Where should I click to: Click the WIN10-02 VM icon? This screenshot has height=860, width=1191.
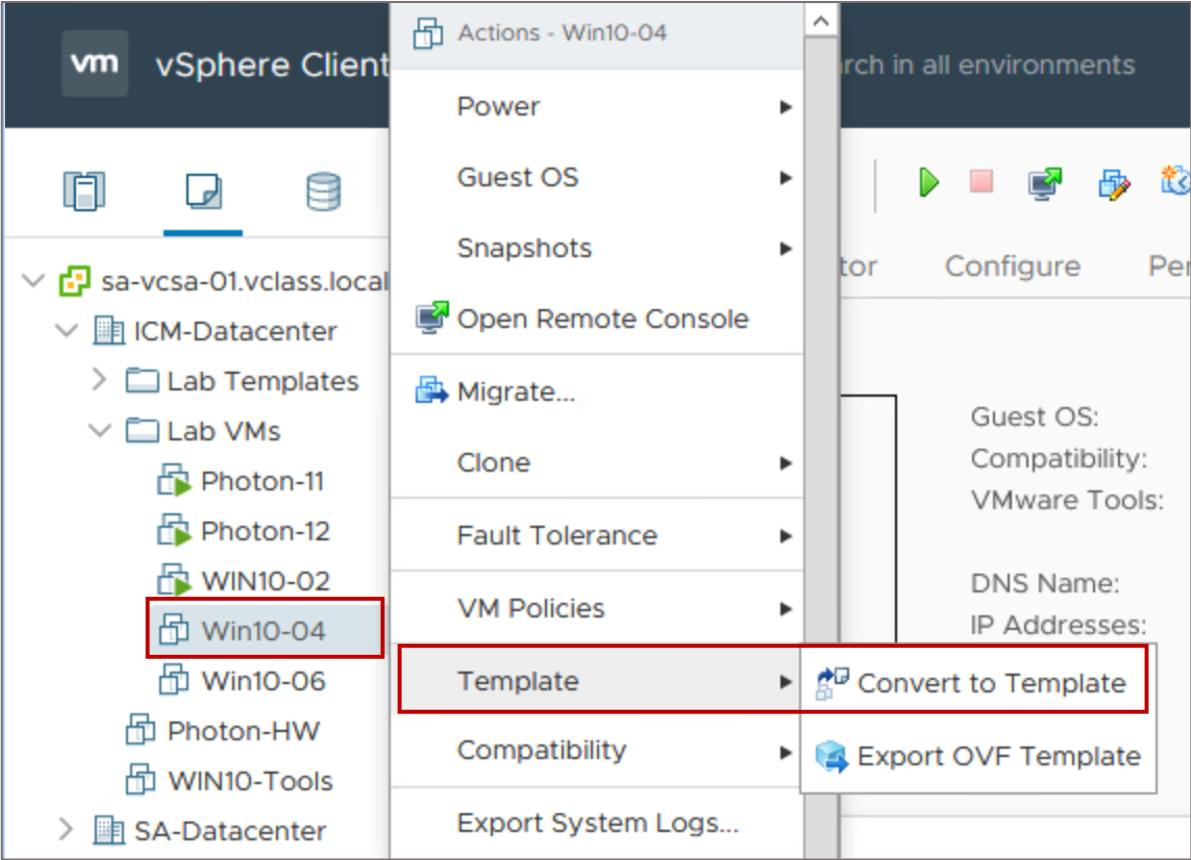click(174, 580)
